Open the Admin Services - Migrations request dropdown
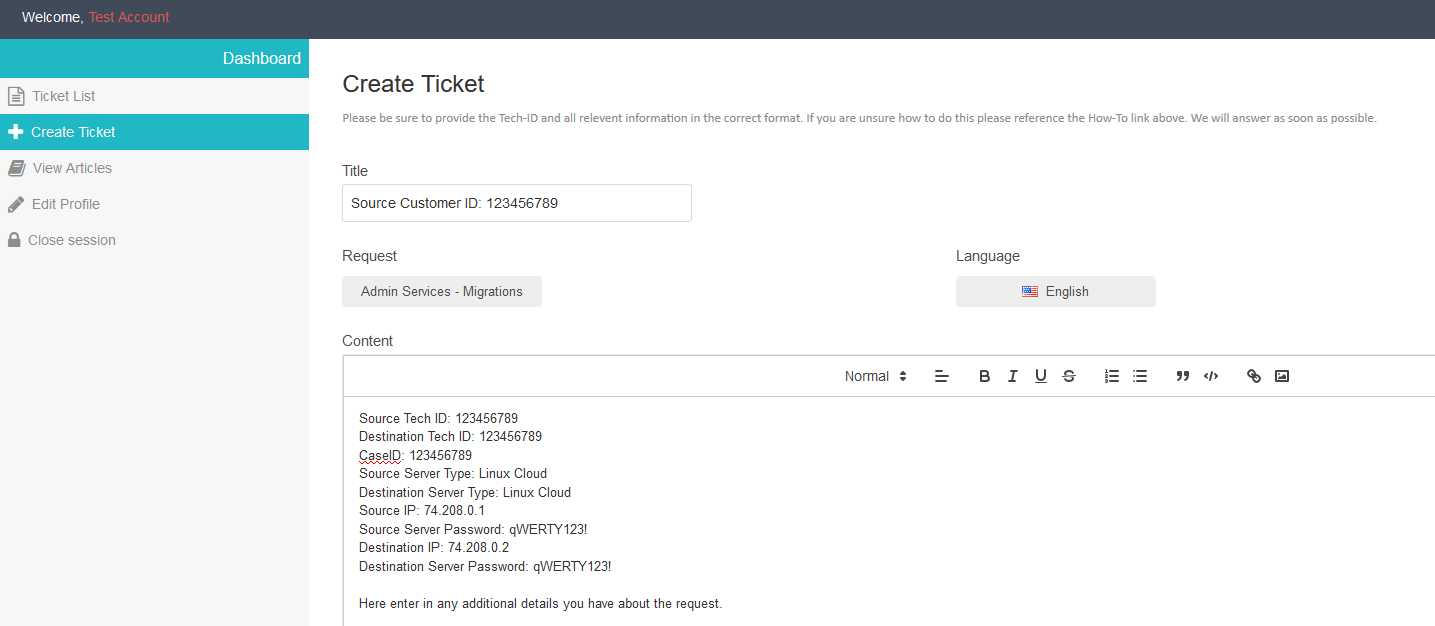The image size is (1435, 626). (442, 292)
